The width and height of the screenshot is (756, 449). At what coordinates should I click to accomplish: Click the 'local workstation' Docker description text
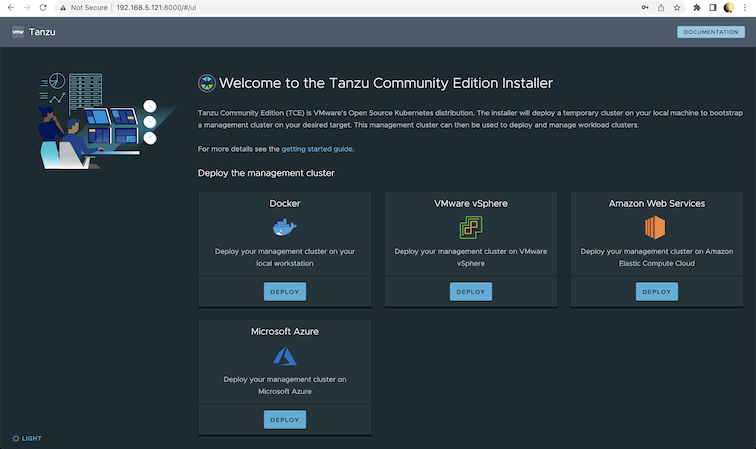(284, 263)
